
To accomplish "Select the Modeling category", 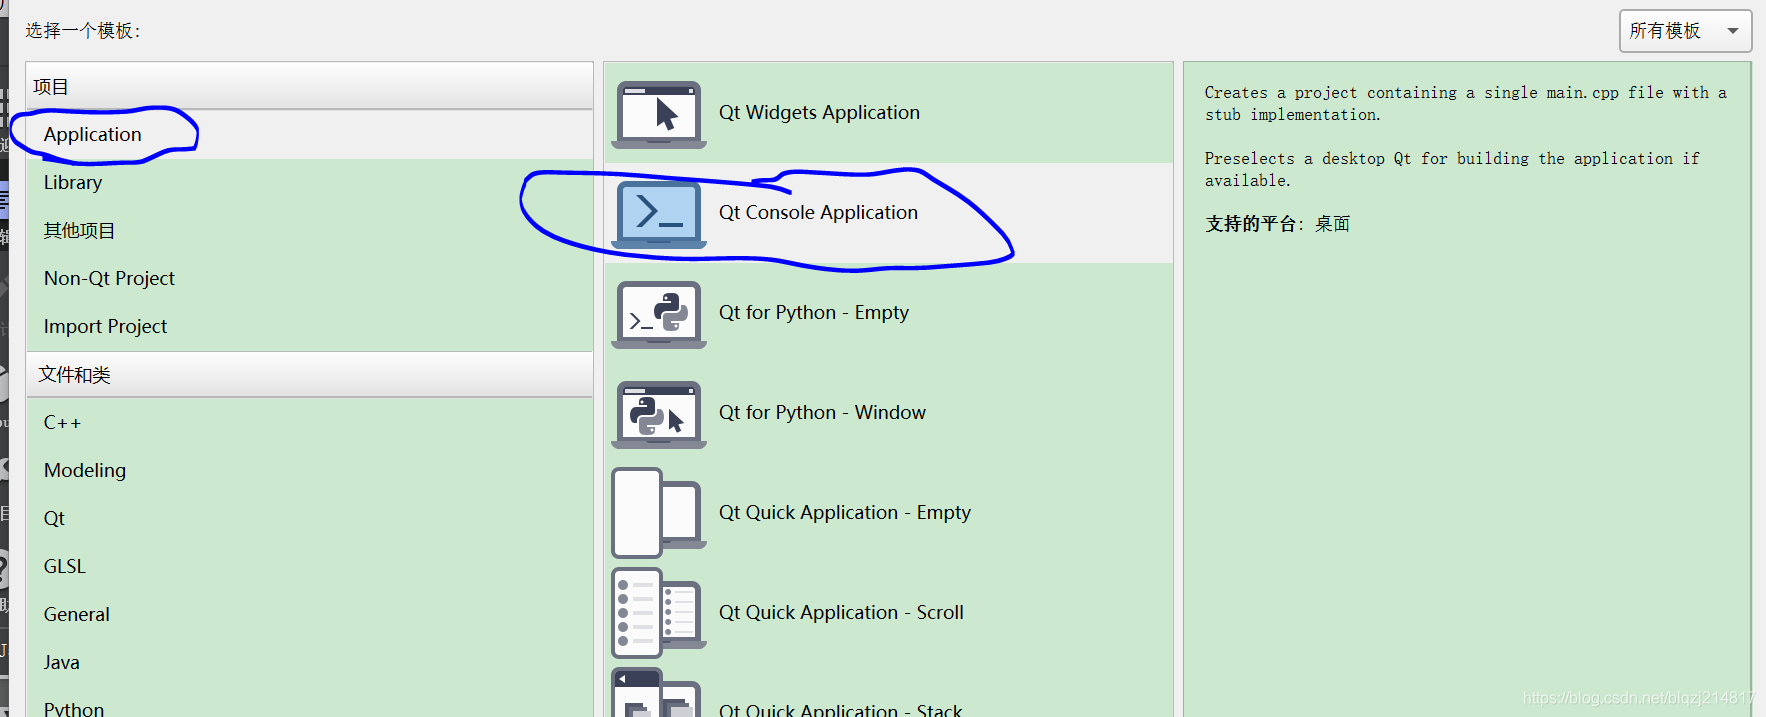I will click(309, 470).
